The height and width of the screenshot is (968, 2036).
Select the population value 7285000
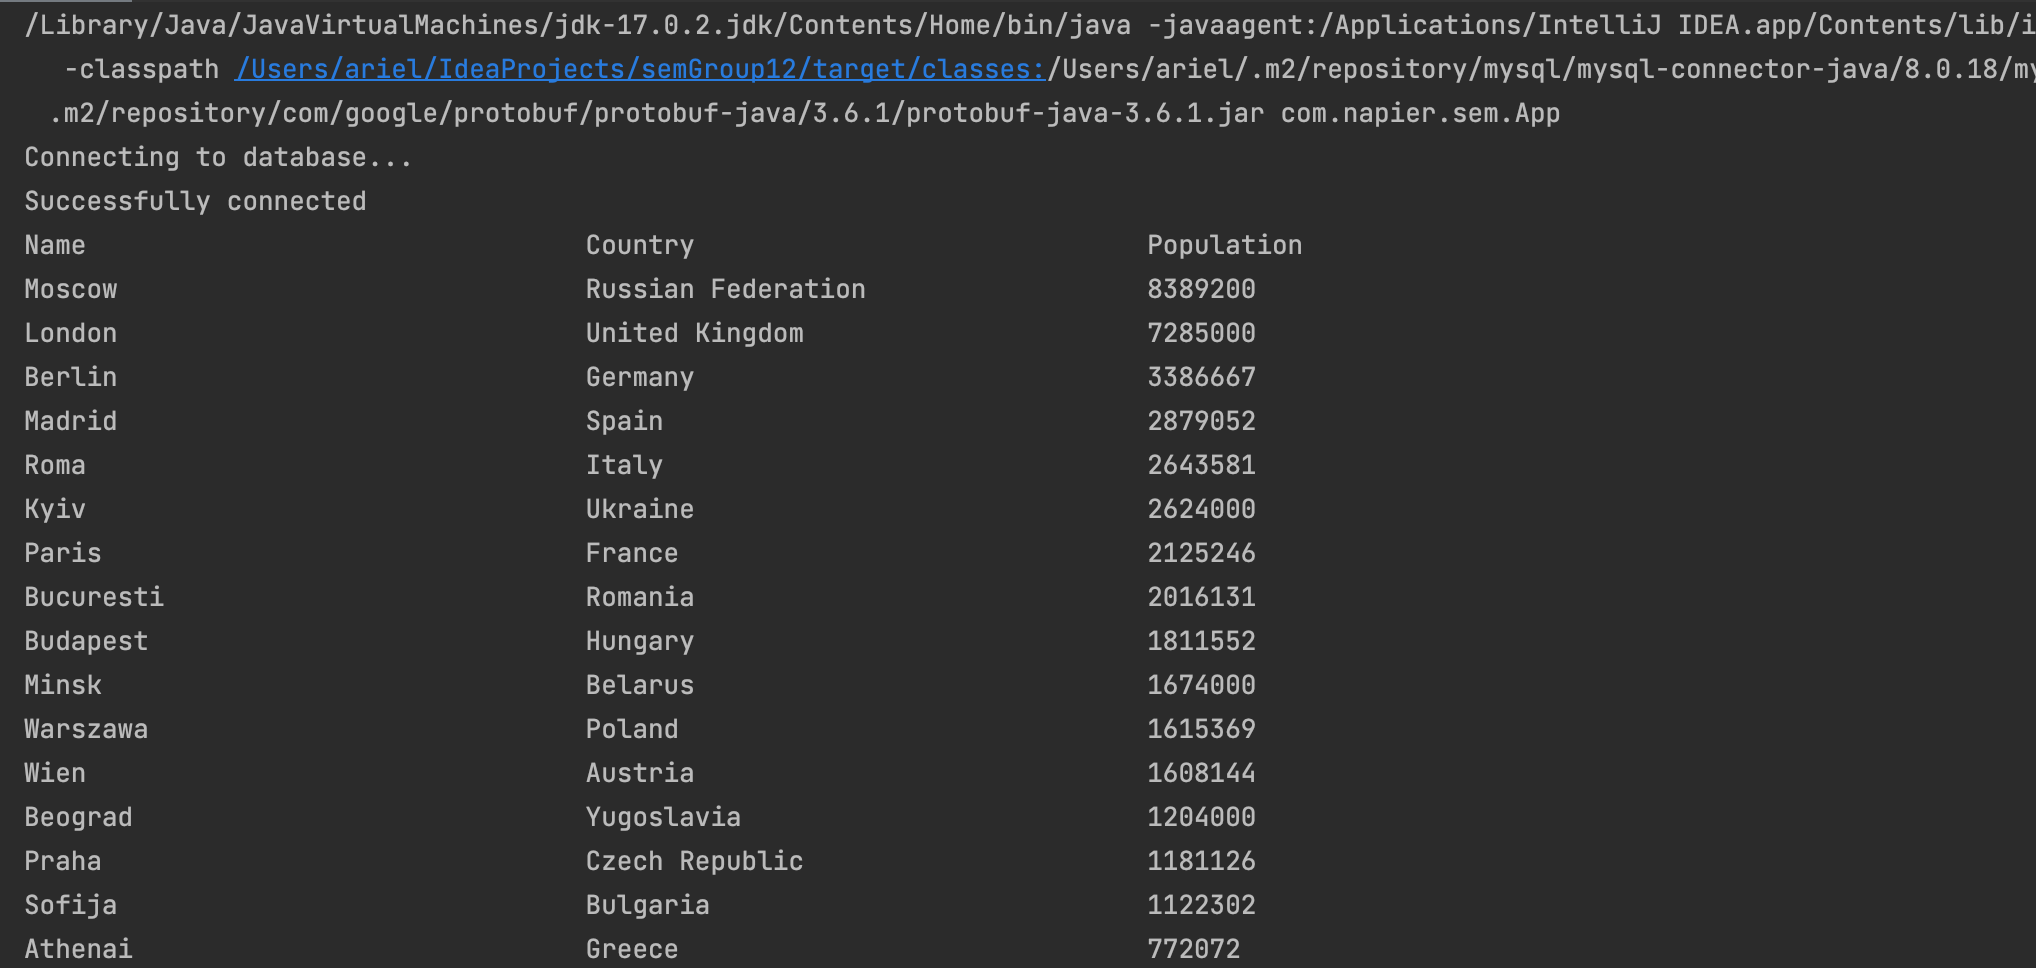click(x=1201, y=333)
